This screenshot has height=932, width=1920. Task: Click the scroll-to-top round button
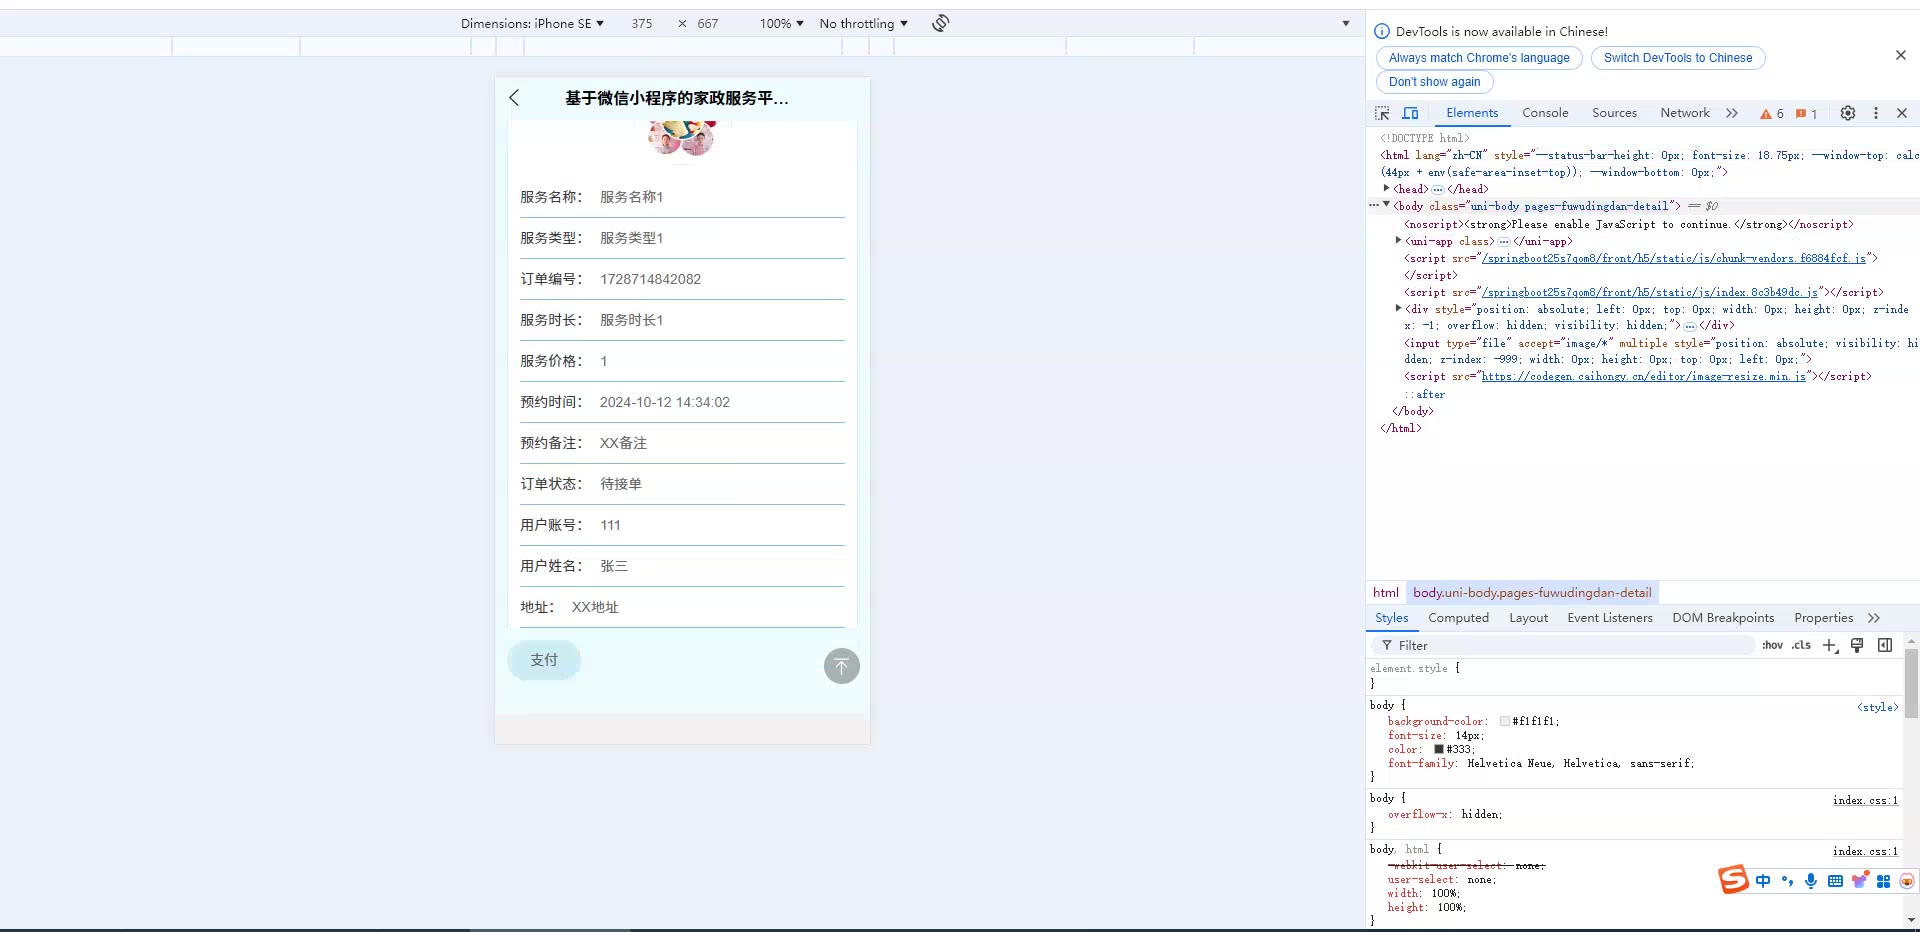pyautogui.click(x=841, y=666)
